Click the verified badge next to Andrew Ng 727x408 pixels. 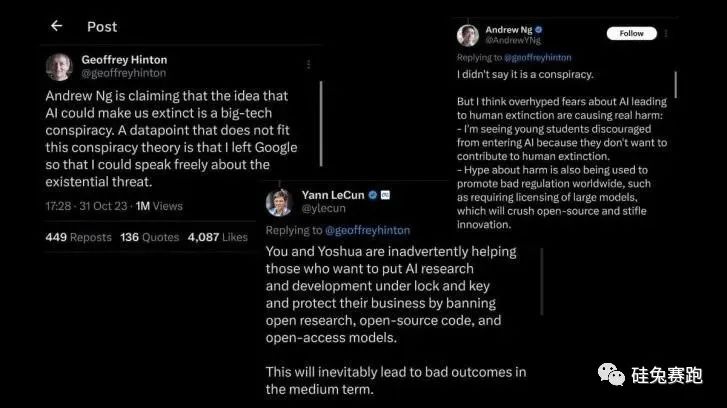coord(538,30)
